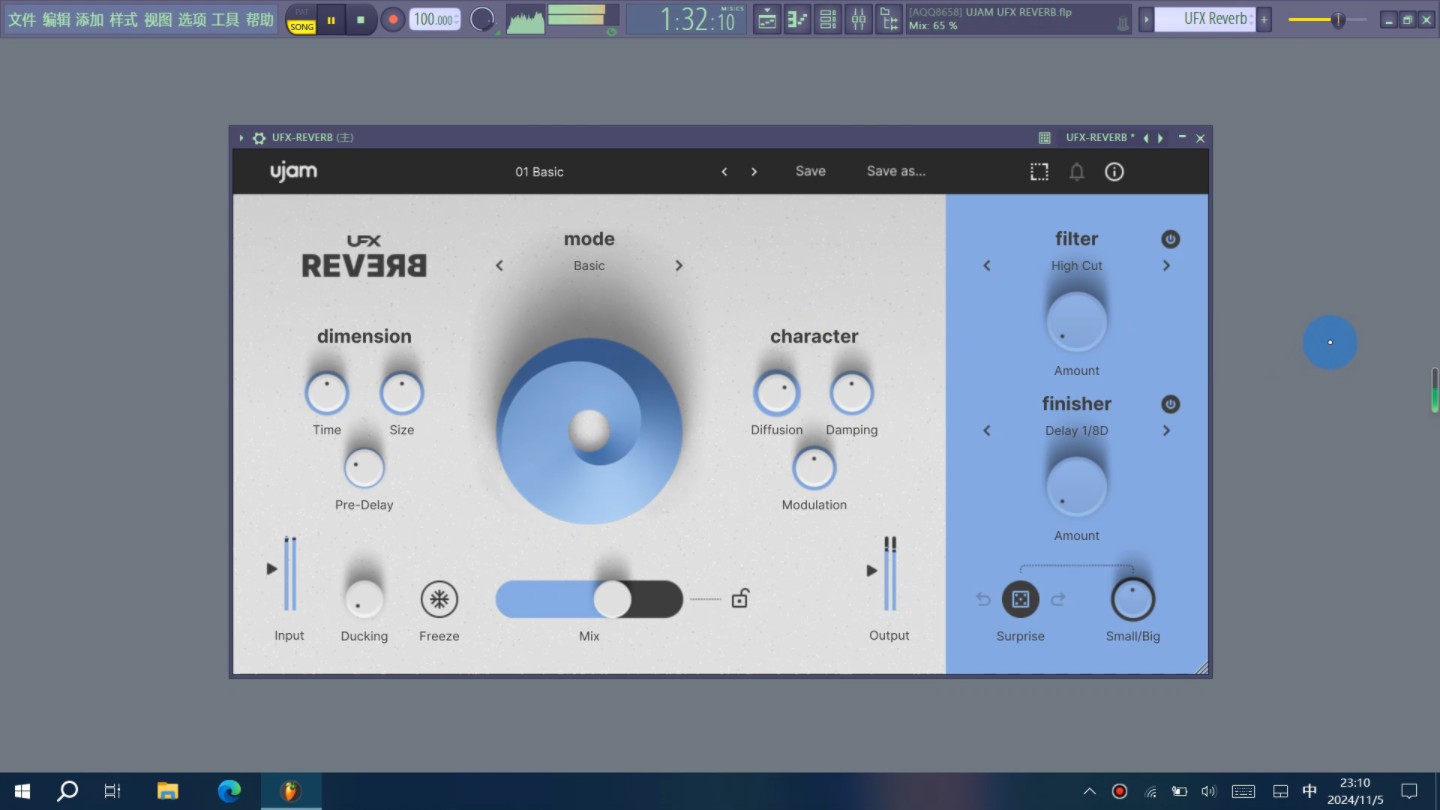Toggle PAT/SONG mode switch
This screenshot has width=1440, height=810.
pyautogui.click(x=301, y=19)
